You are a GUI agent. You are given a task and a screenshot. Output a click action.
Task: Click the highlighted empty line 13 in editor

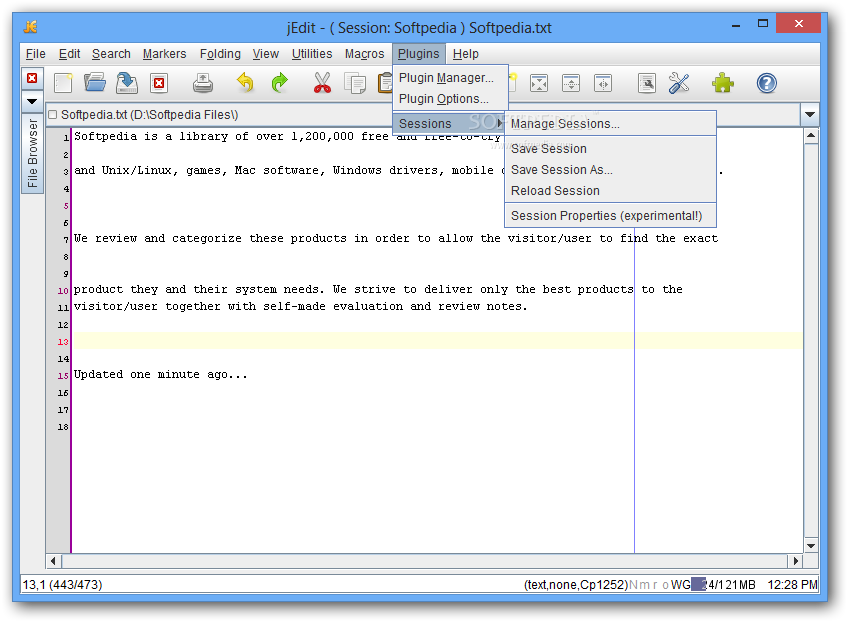click(x=437, y=341)
